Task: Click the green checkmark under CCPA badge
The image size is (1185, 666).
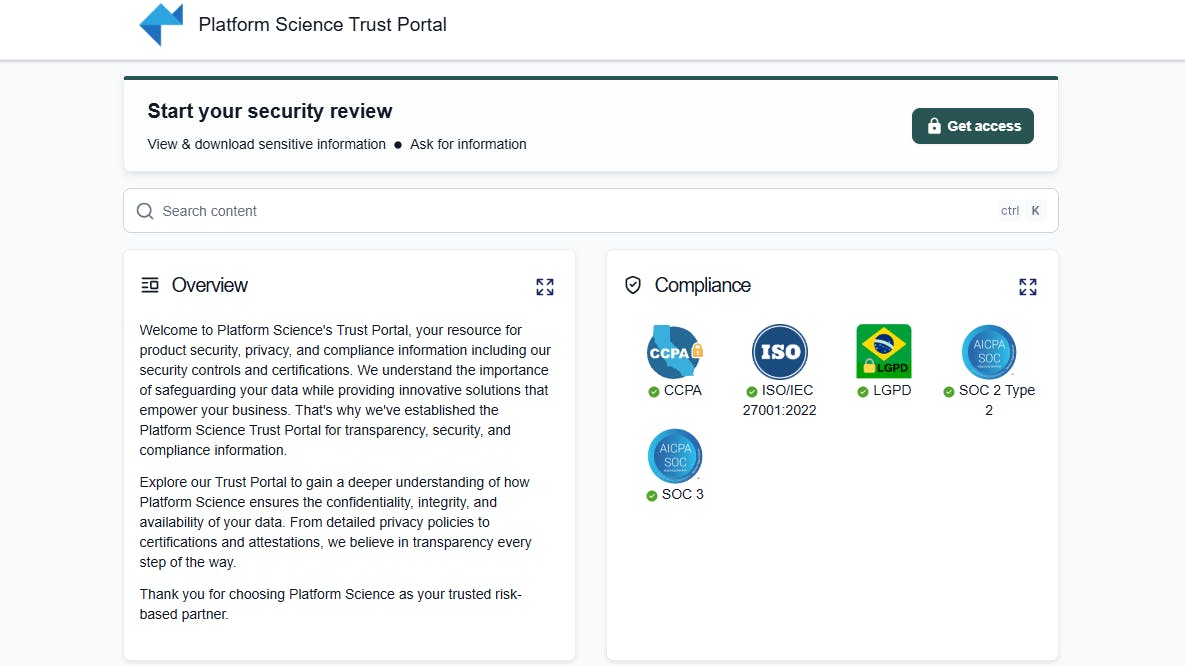Action: (x=655, y=391)
